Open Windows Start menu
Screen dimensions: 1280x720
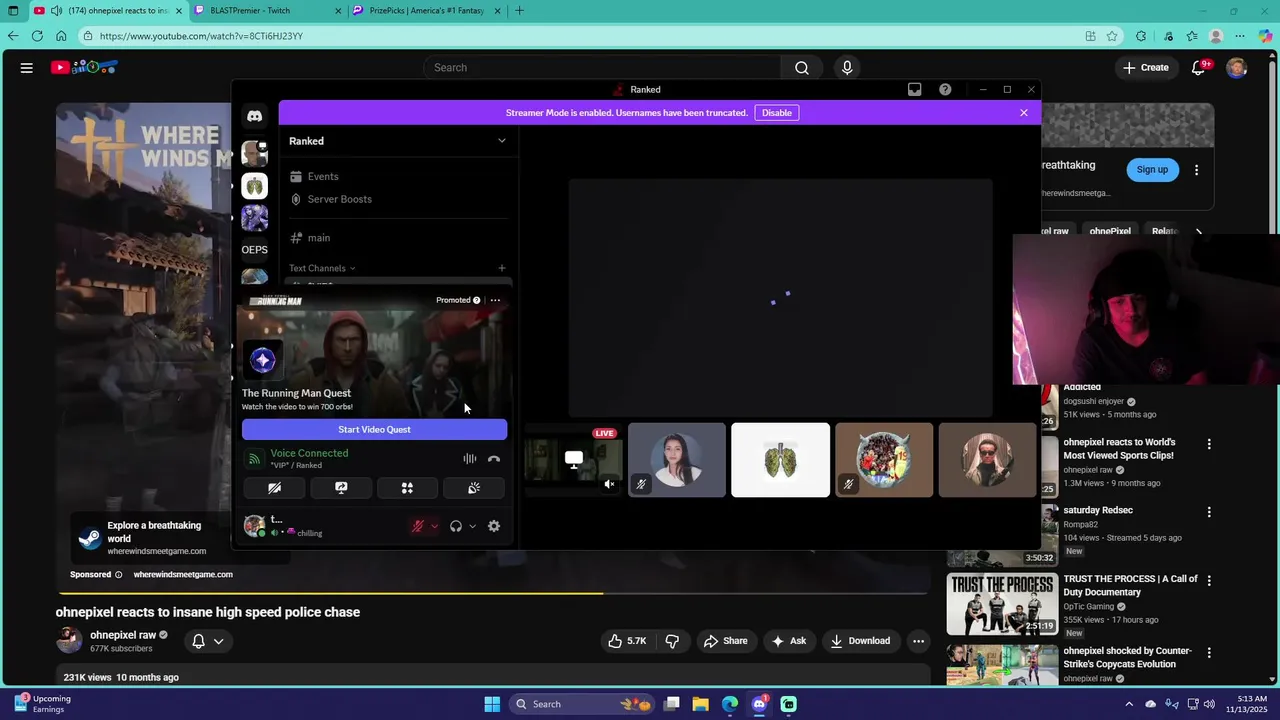click(x=492, y=704)
